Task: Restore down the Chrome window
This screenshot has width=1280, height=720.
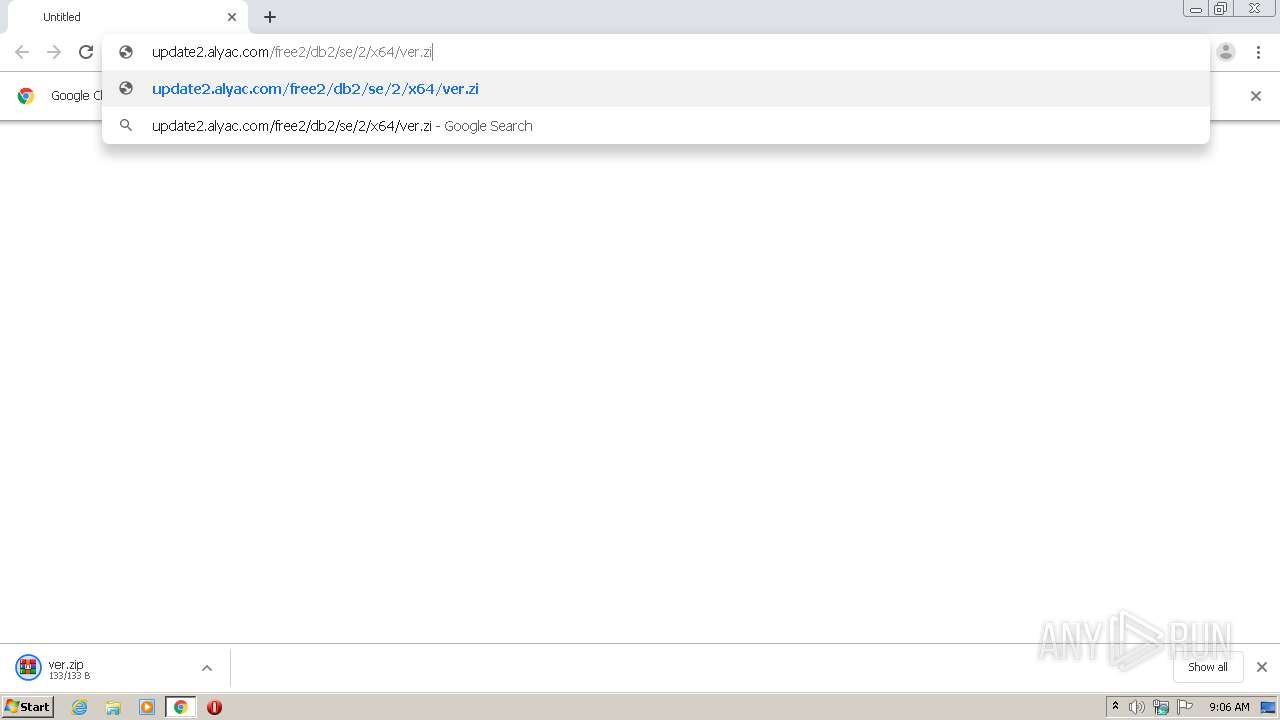Action: [x=1221, y=8]
